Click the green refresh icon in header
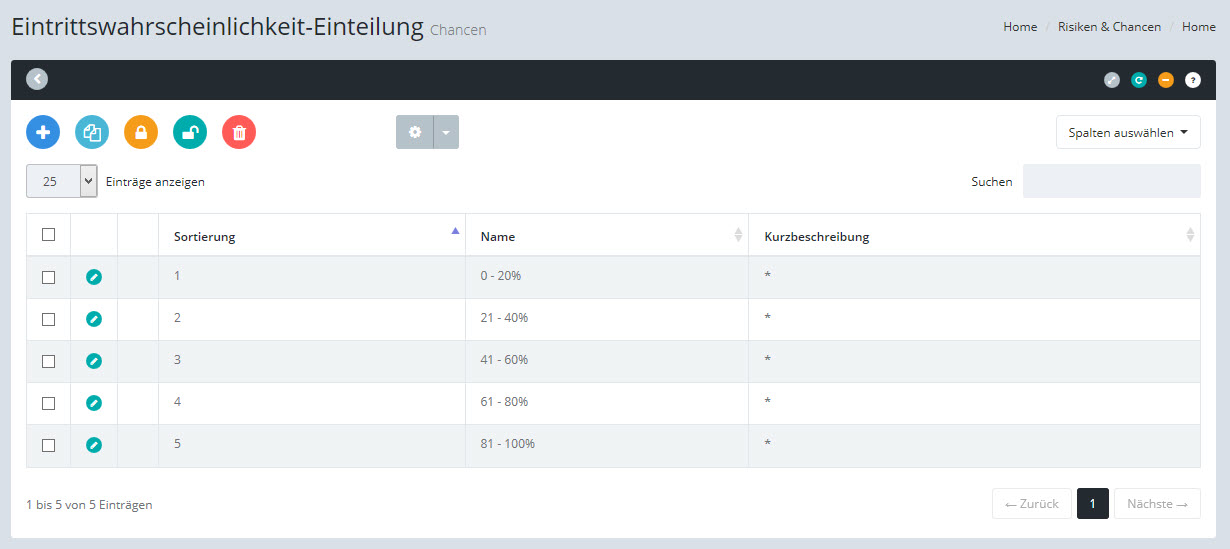Screen dimensions: 1230x549 click(1139, 80)
